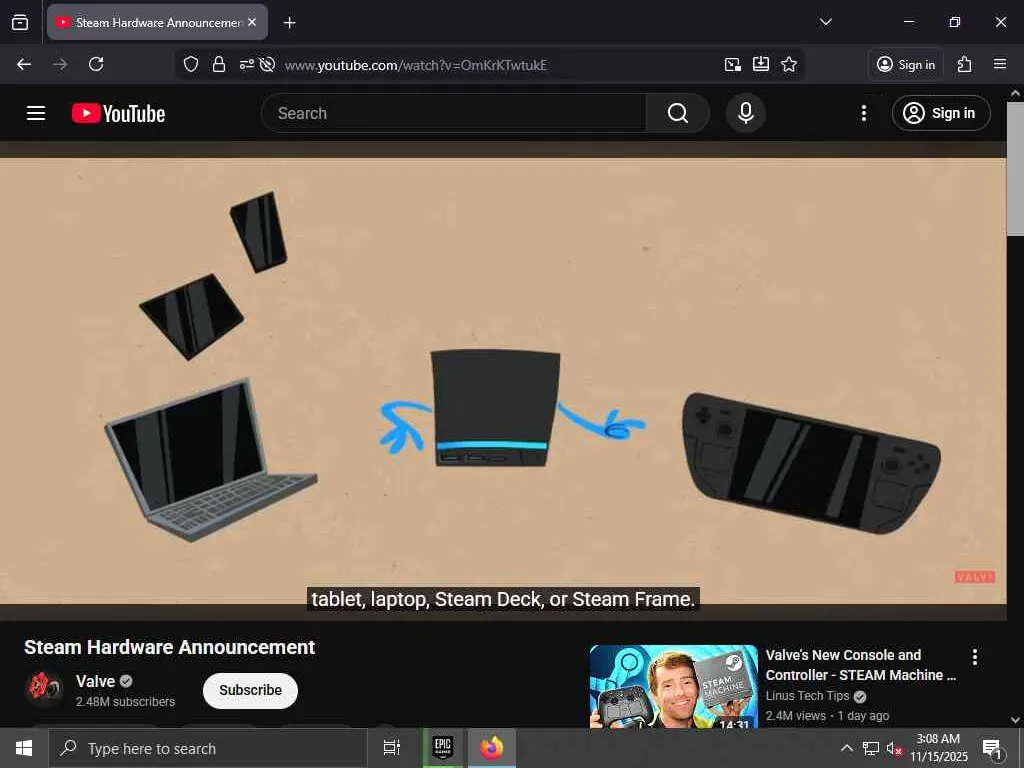The width and height of the screenshot is (1024, 768).
Task: Open the notifications action center
Action: click(x=992, y=749)
